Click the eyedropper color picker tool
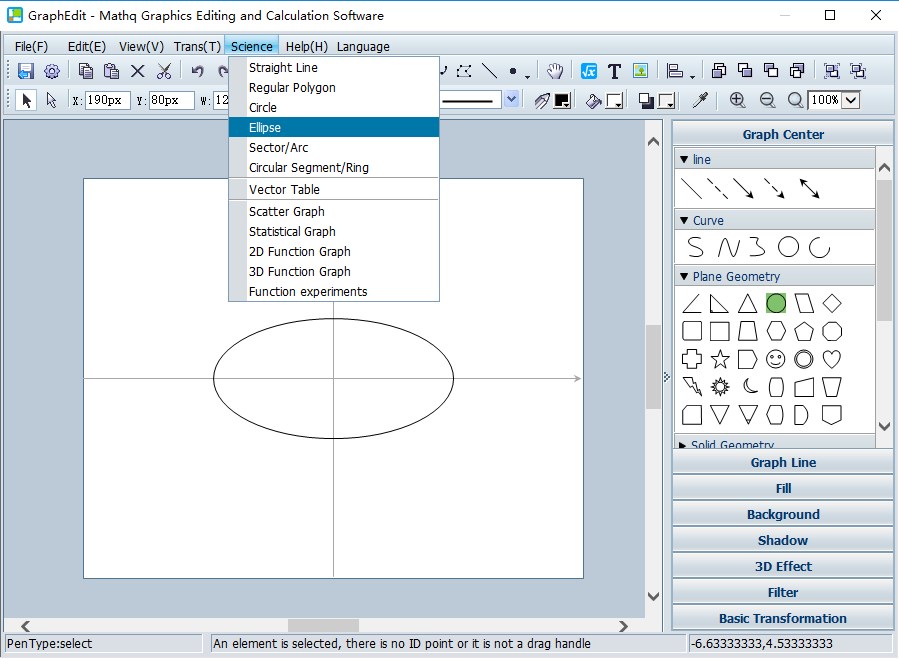 pos(700,100)
